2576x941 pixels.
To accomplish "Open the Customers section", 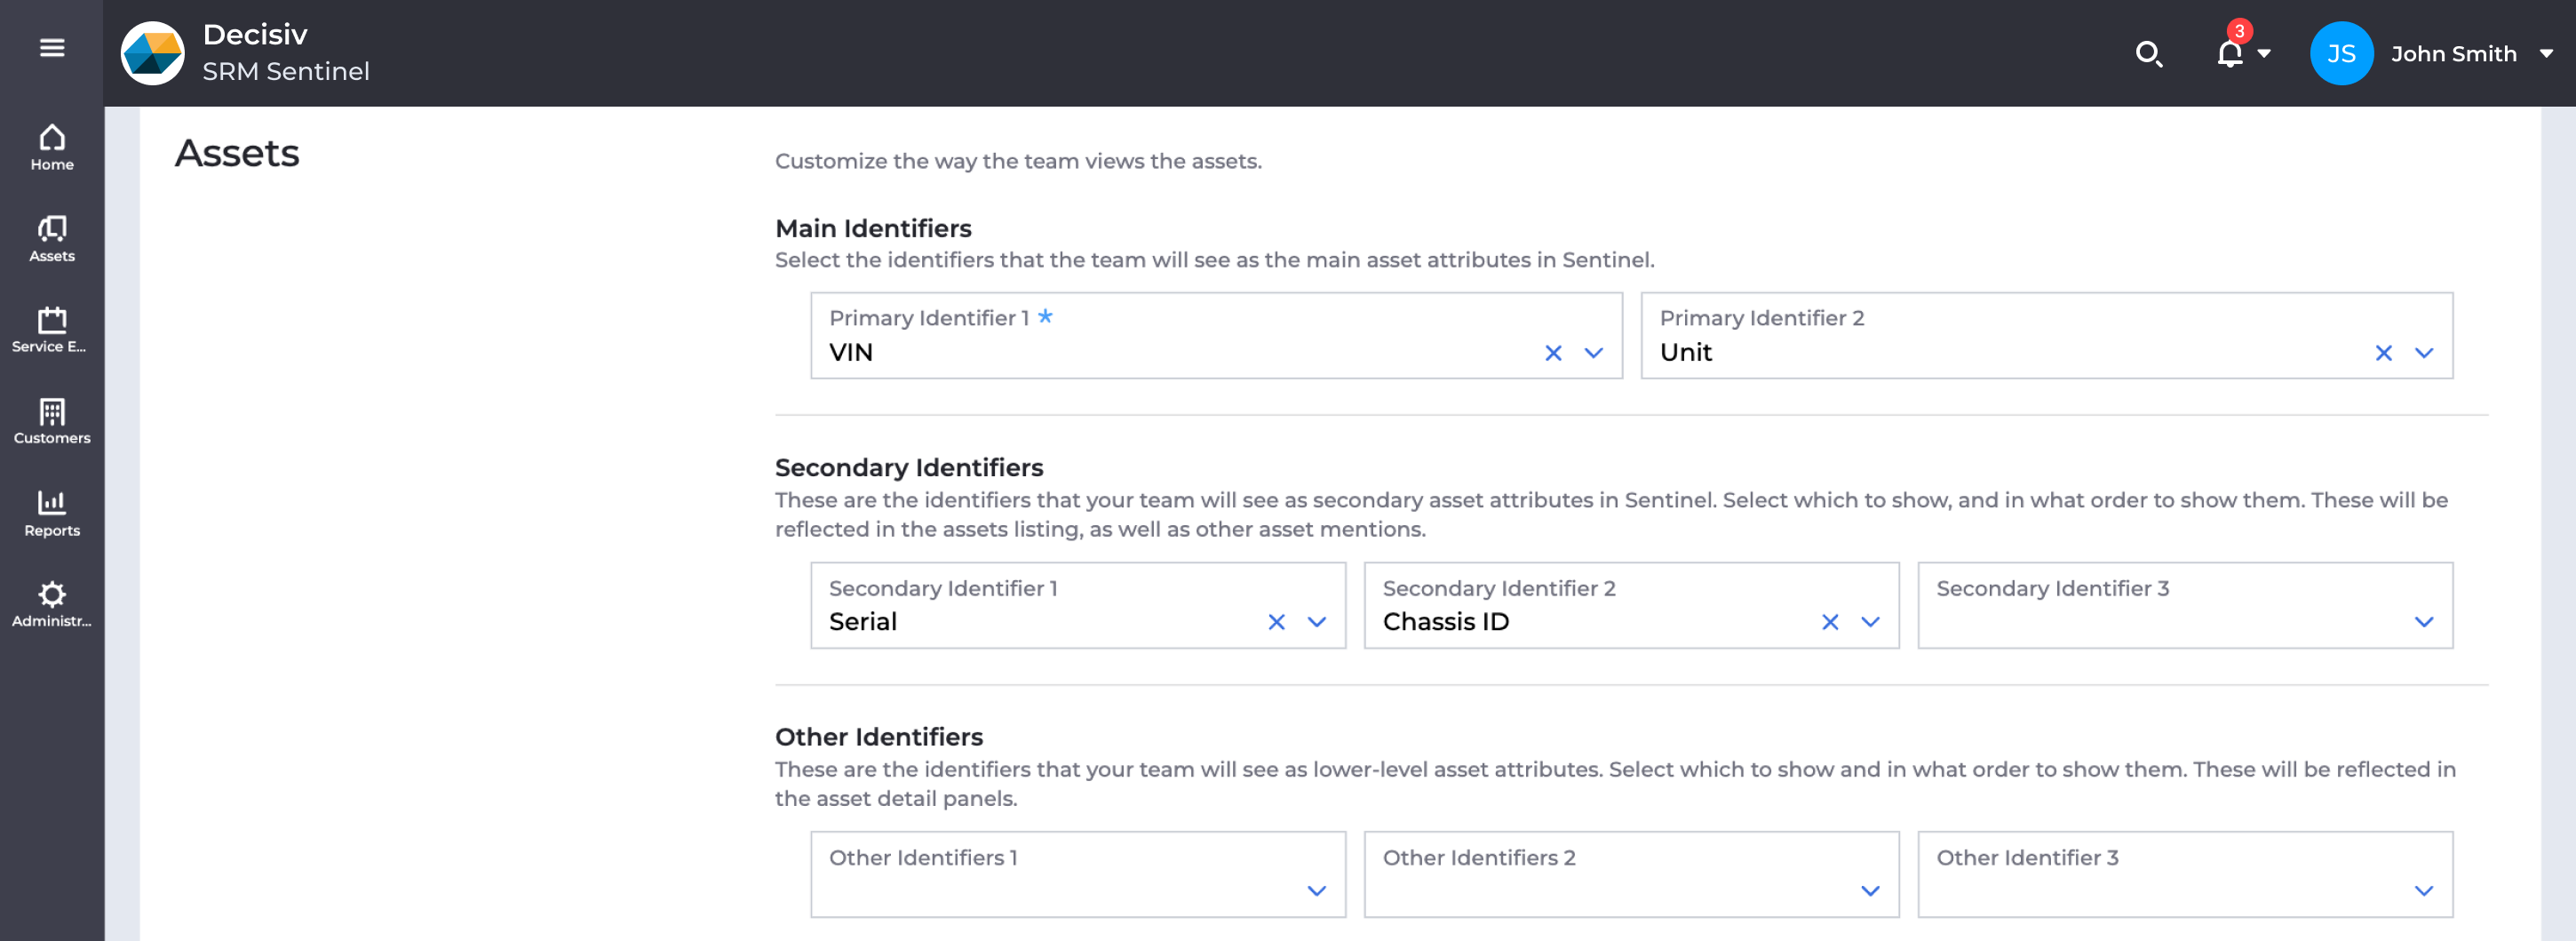I will [x=51, y=420].
